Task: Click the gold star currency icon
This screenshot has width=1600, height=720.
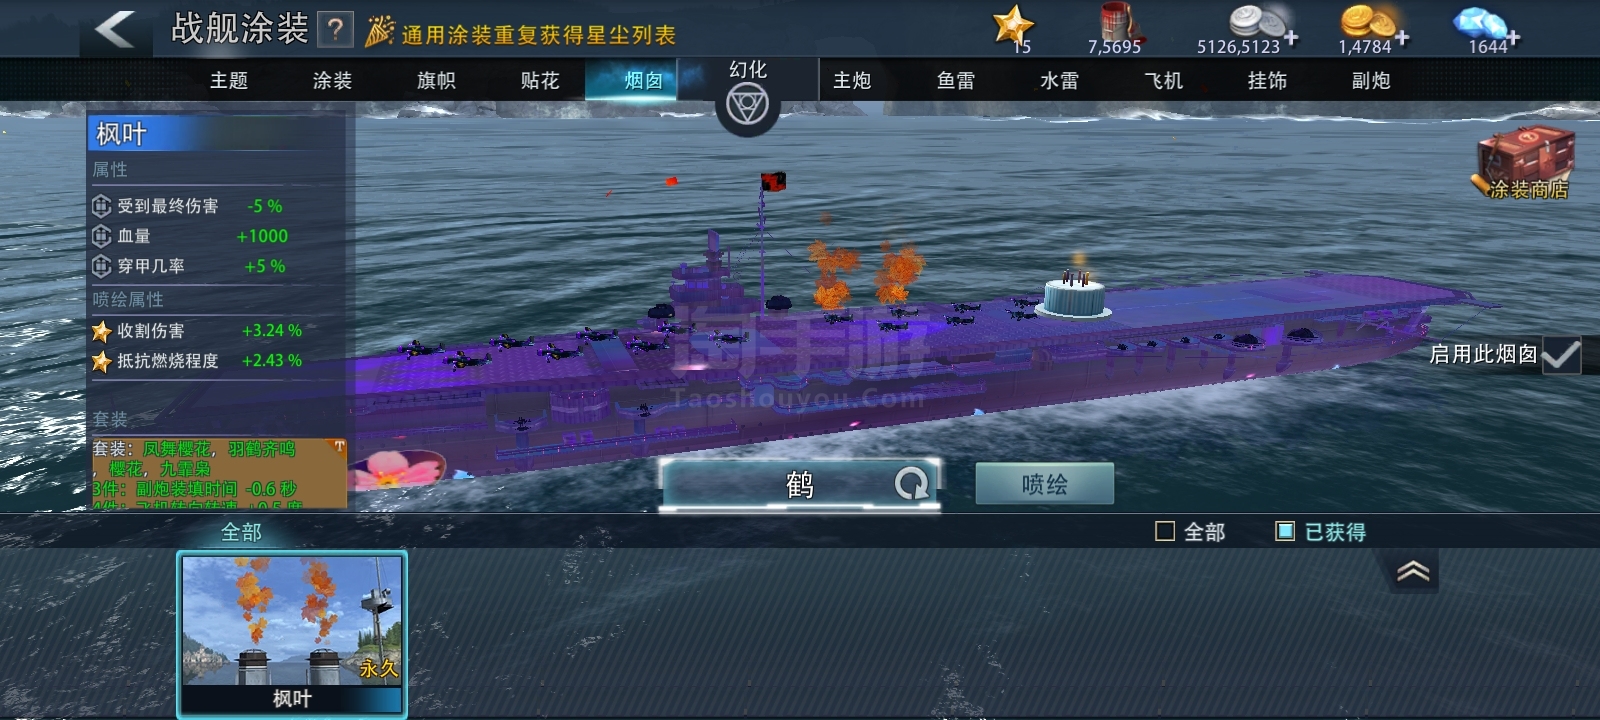Action: pos(1012,24)
